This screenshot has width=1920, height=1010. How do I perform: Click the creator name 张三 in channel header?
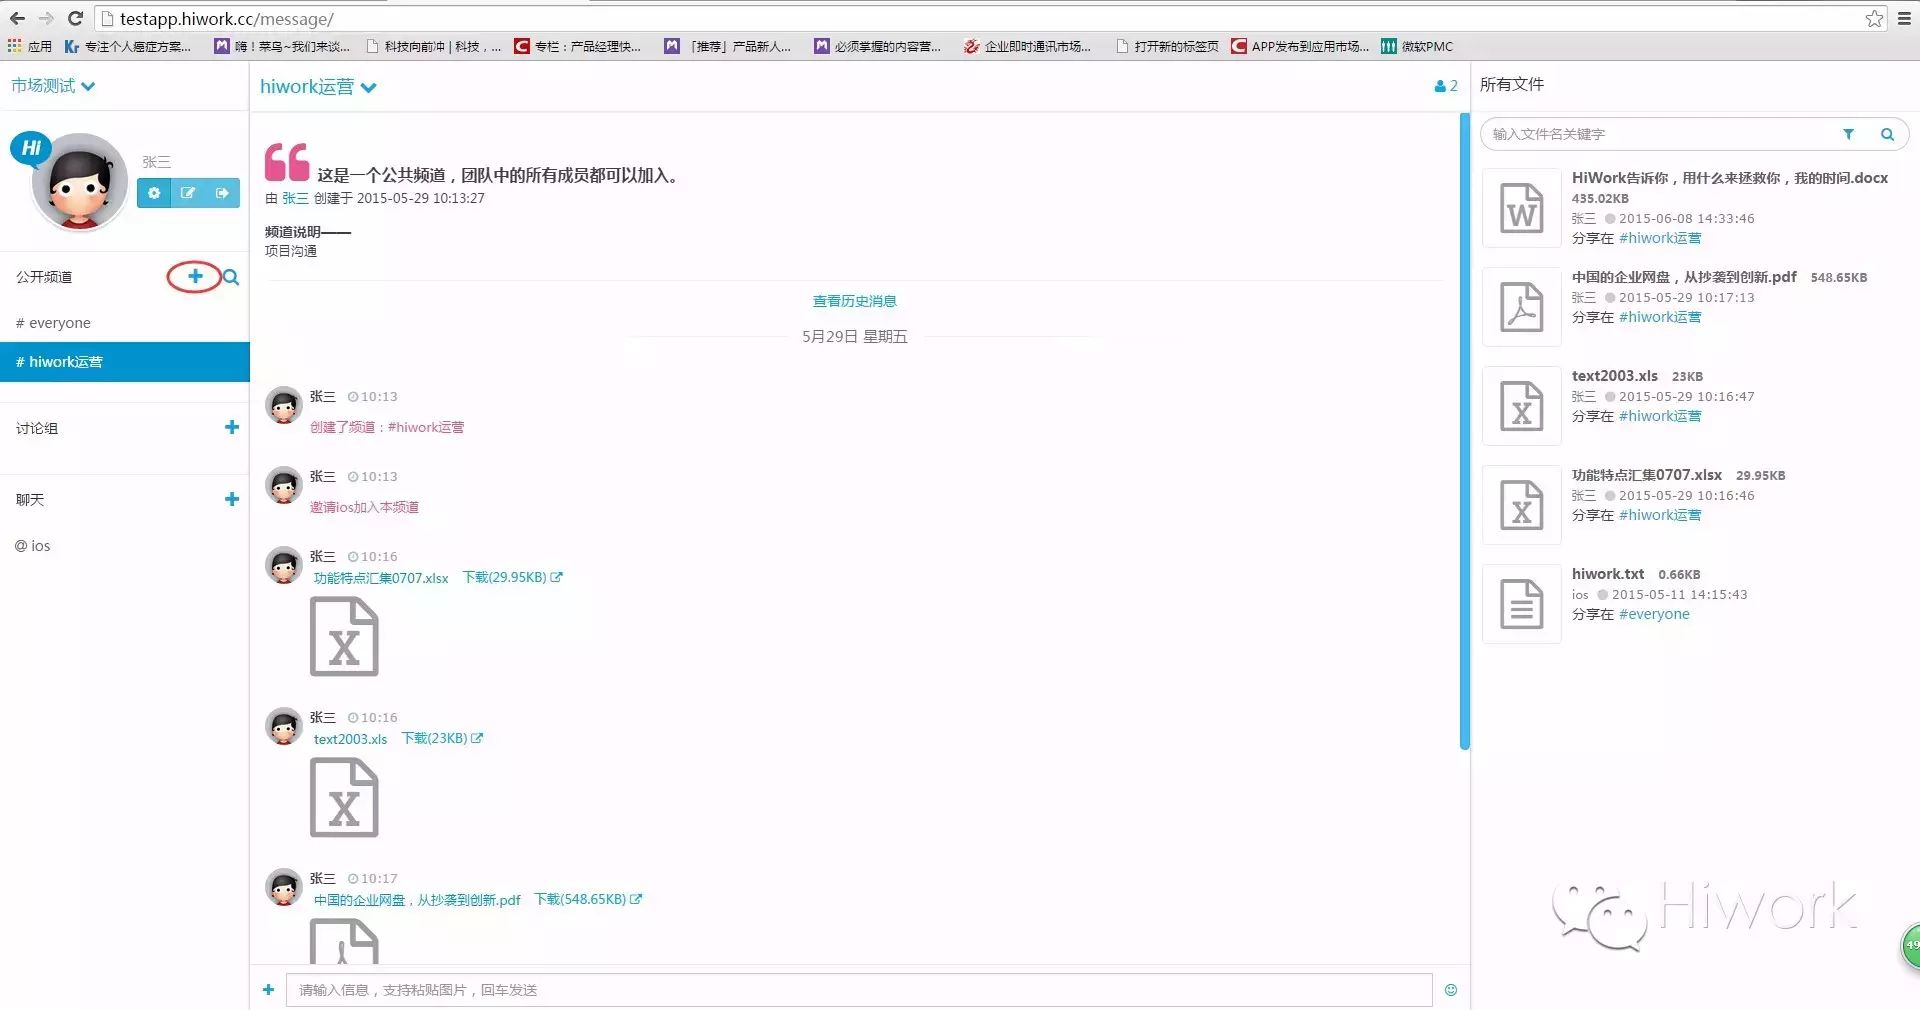point(295,198)
